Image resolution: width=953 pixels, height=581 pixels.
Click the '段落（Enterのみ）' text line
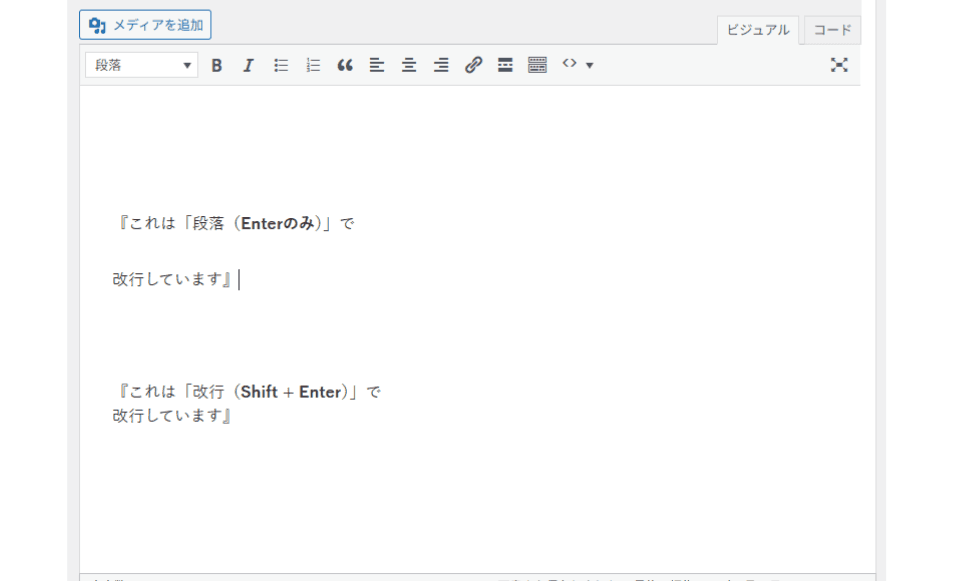(x=236, y=224)
